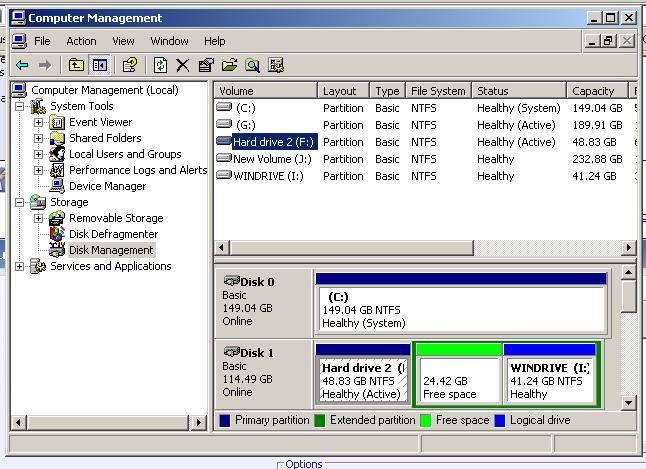Sort by the File System column header
This screenshot has width=646, height=469.
coord(438,91)
